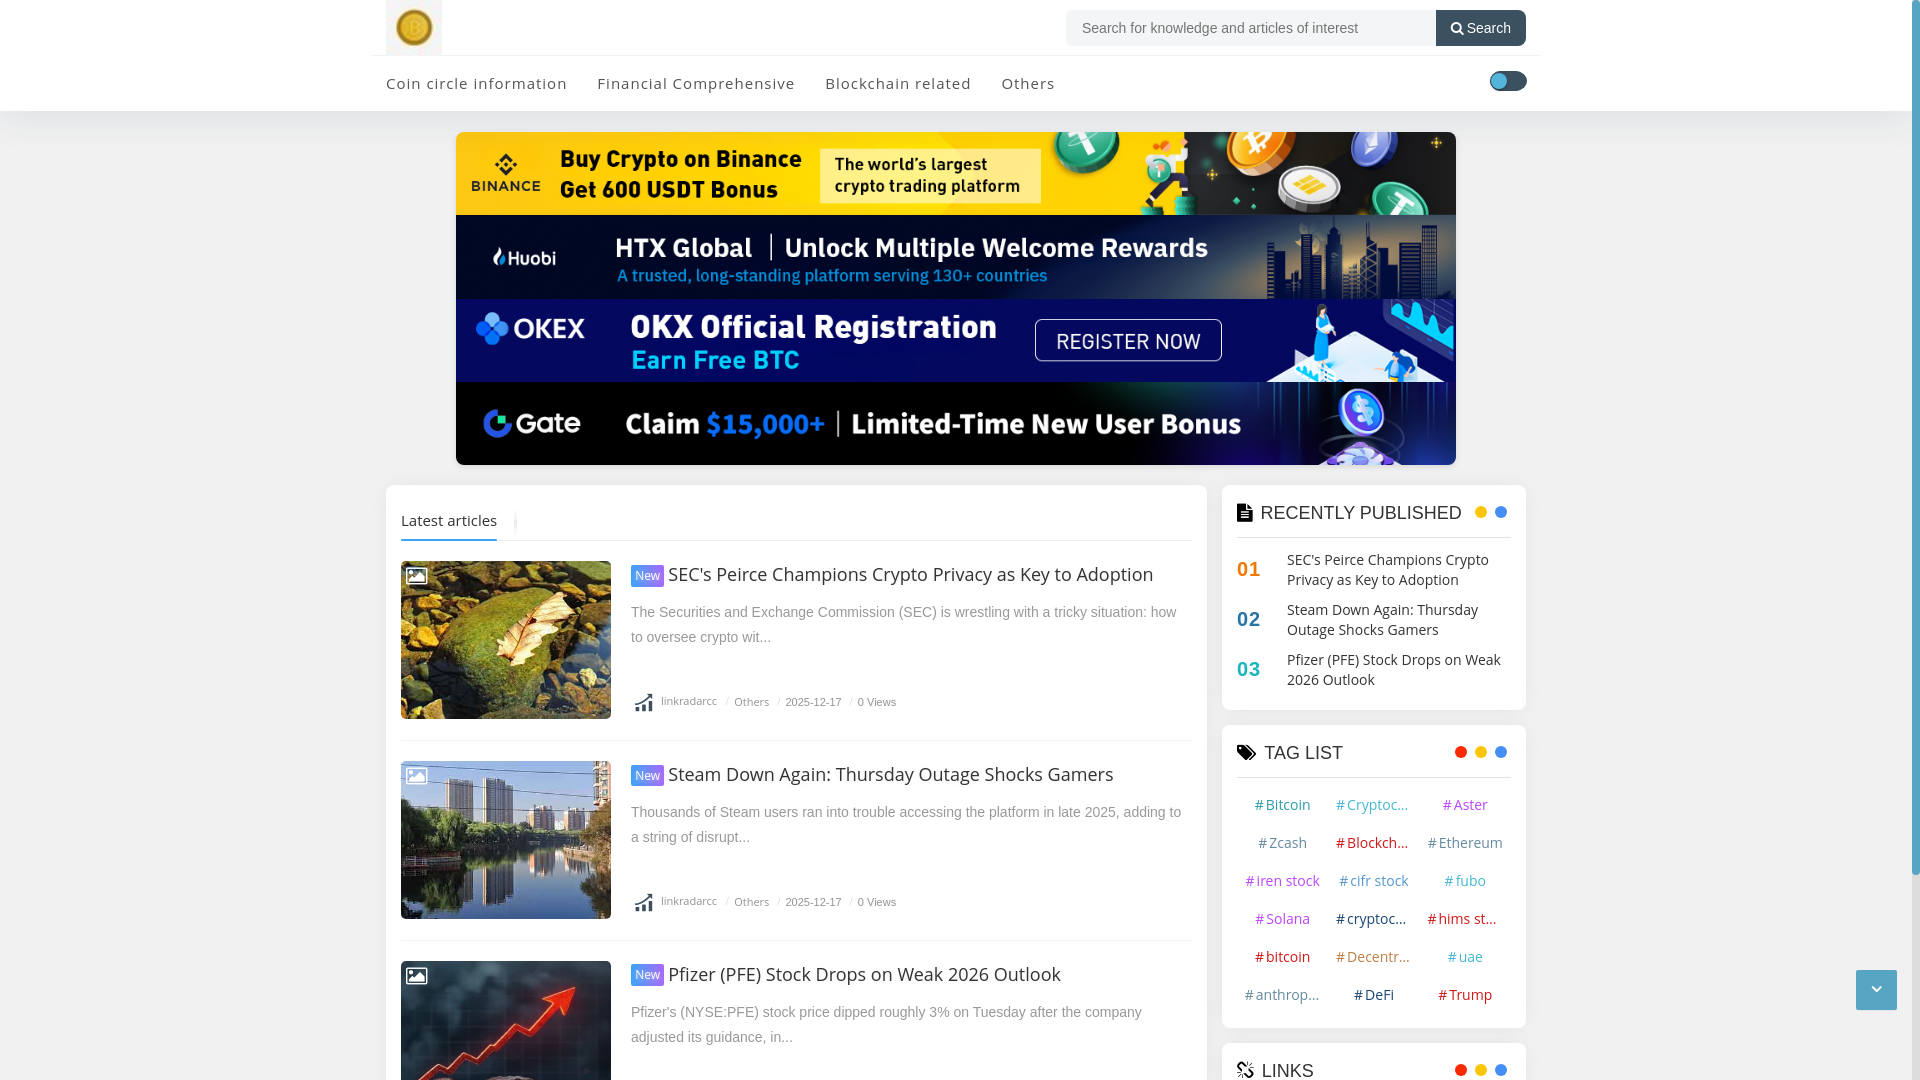
Task: Open Others category on Steam Down article
Action: coord(751,902)
